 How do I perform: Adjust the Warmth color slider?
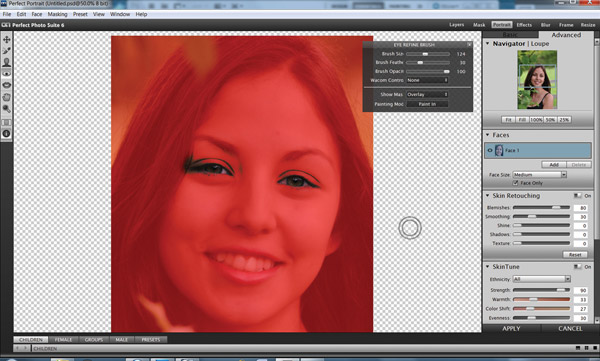pos(541,299)
